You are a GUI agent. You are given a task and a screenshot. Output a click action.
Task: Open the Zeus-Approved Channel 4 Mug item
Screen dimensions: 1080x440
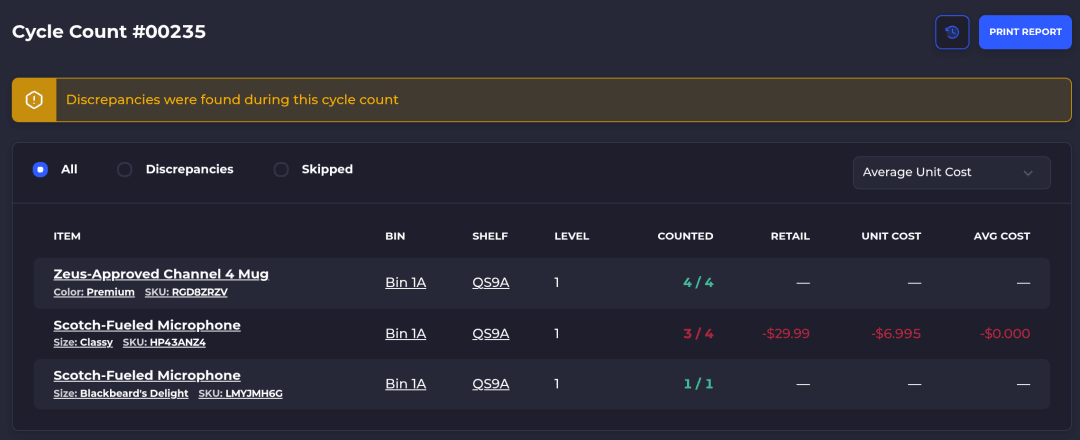[161, 274]
